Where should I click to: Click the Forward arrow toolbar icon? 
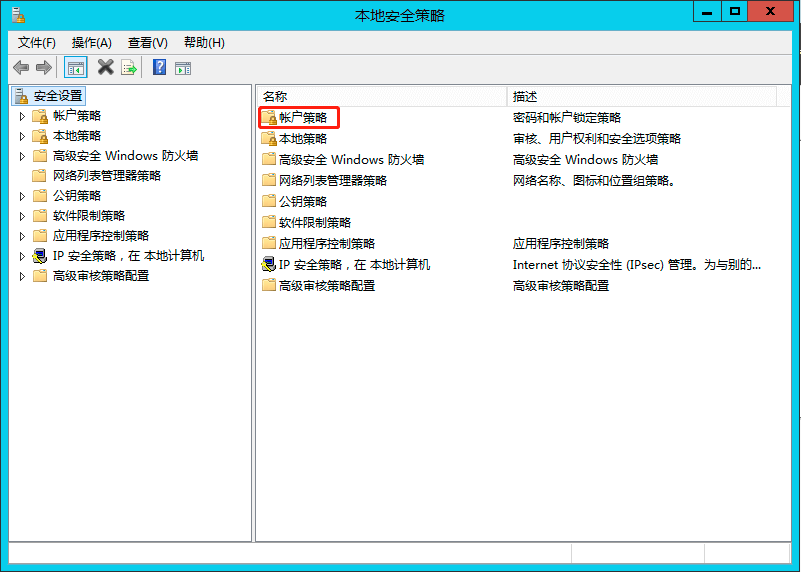click(44, 67)
